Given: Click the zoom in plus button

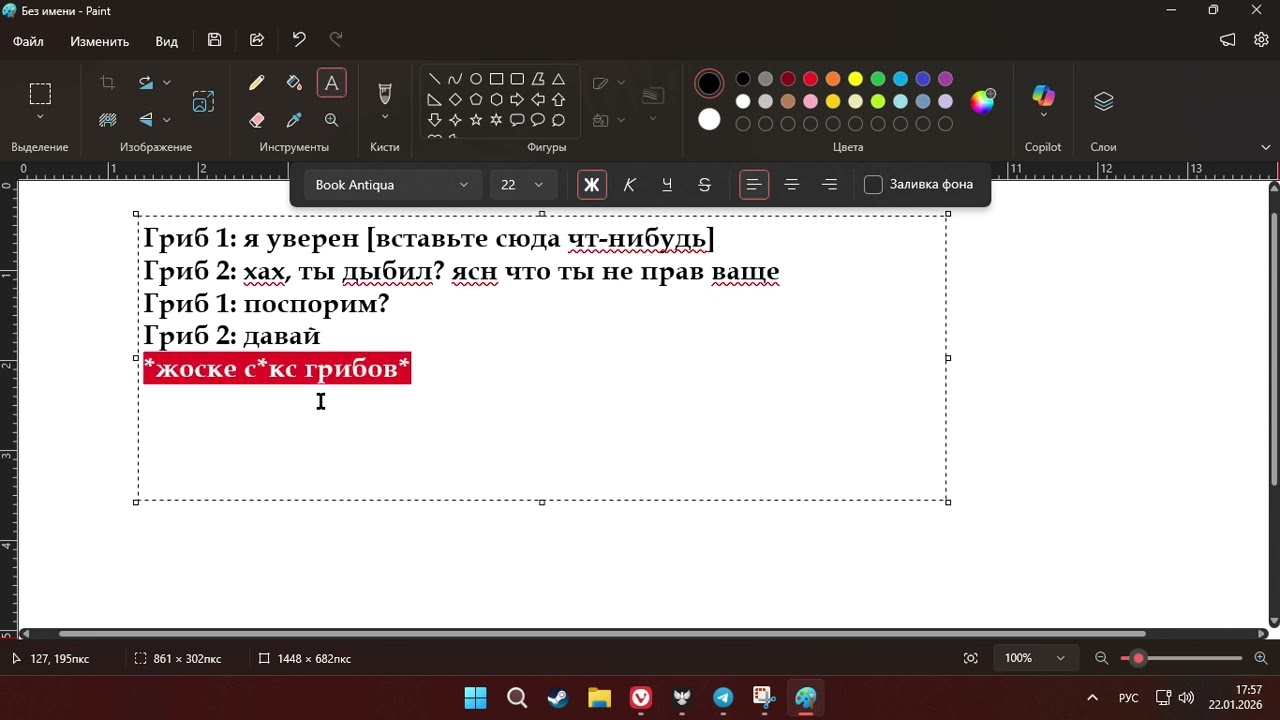Looking at the screenshot, I should [1261, 658].
